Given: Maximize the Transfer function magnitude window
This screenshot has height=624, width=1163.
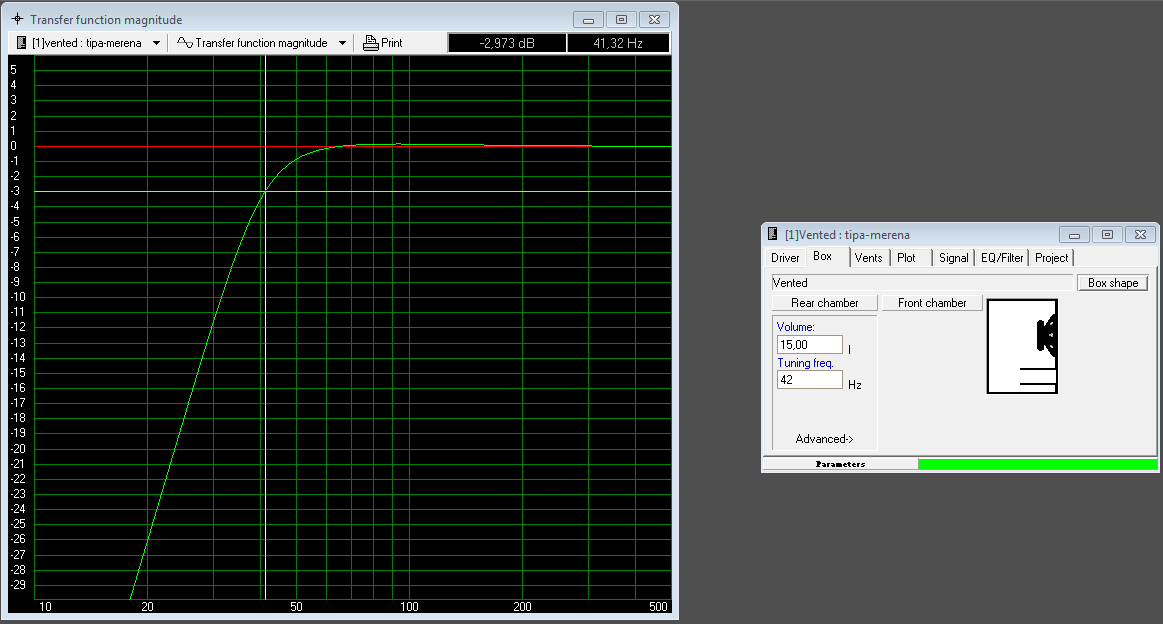Looking at the screenshot, I should pyautogui.click(x=622, y=20).
